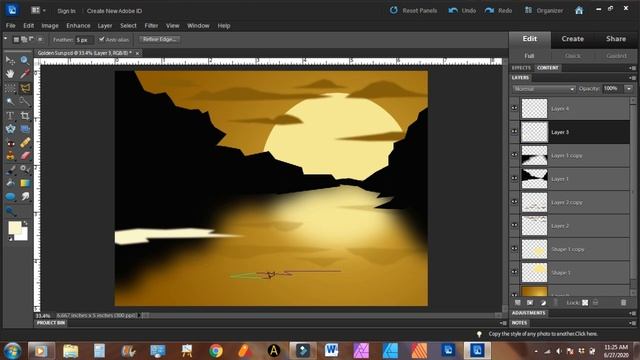
Task: Toggle Shape 1 visibility eye
Action: point(514,272)
